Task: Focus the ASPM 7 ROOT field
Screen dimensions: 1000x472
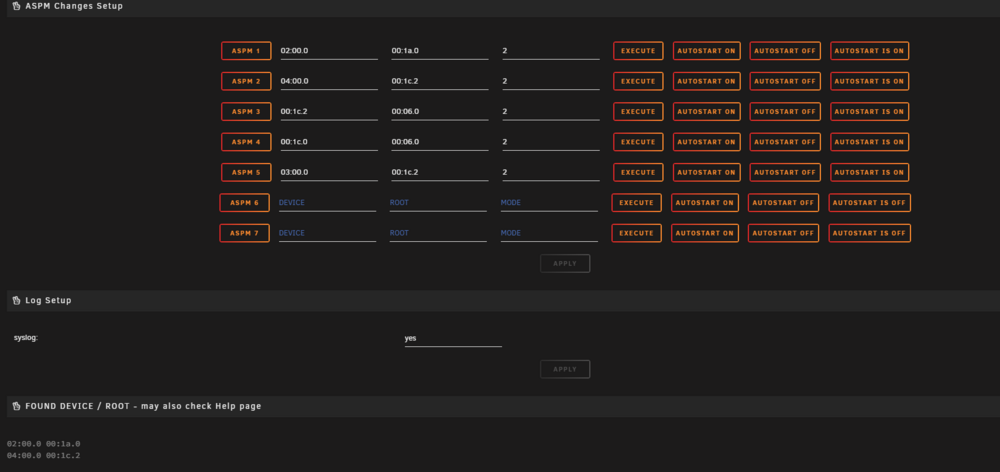Action: pos(438,233)
